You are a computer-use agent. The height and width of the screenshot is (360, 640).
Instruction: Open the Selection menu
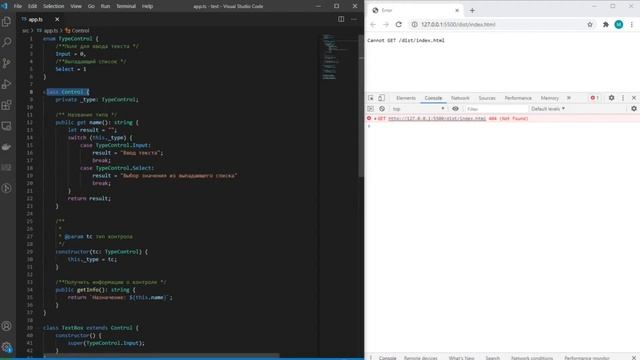click(x=53, y=6)
